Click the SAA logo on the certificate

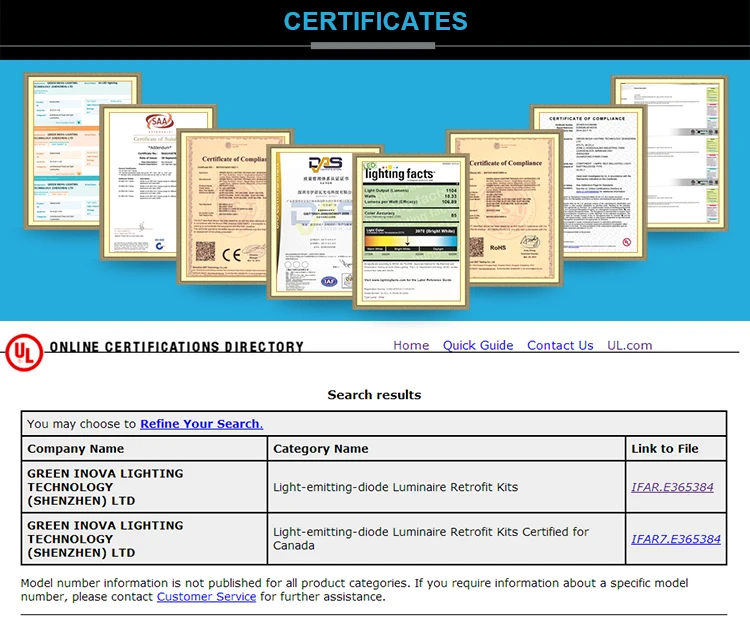pos(160,122)
